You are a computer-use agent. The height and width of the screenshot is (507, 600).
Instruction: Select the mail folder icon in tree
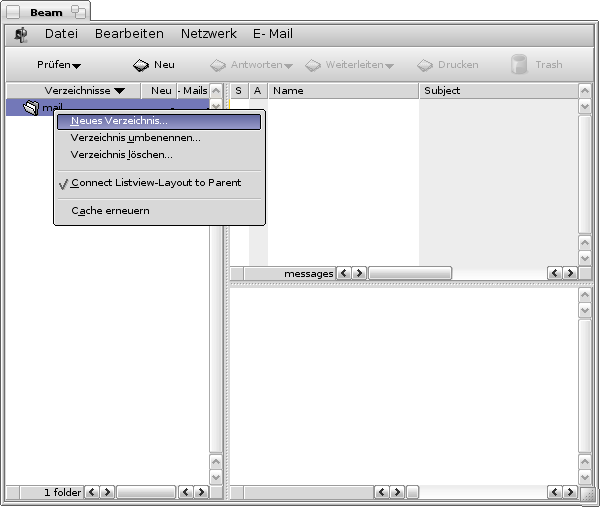pos(30,108)
